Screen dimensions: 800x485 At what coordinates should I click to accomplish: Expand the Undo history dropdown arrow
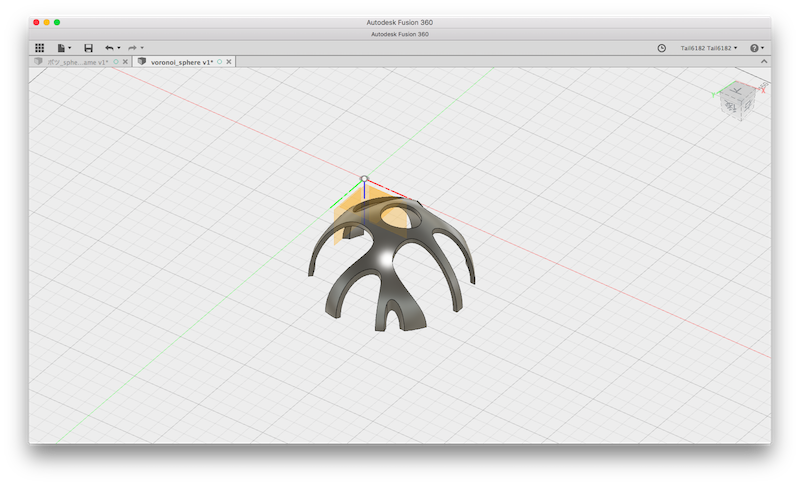tap(119, 48)
